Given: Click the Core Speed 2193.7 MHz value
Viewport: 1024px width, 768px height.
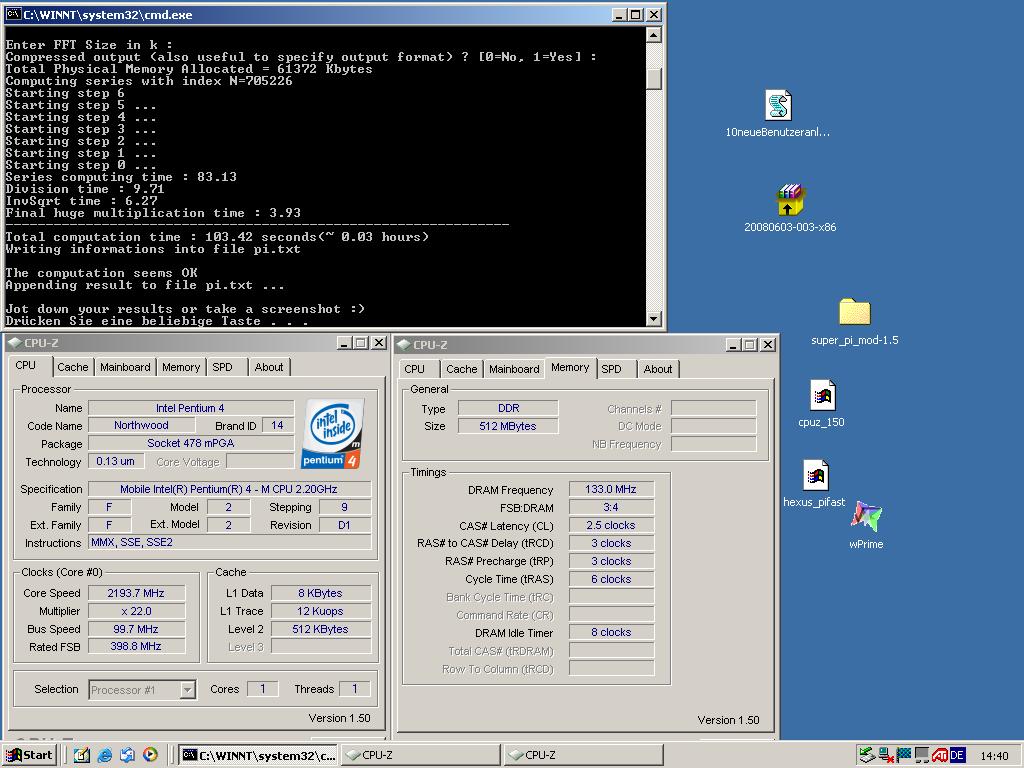Looking at the screenshot, I should click(136, 593).
